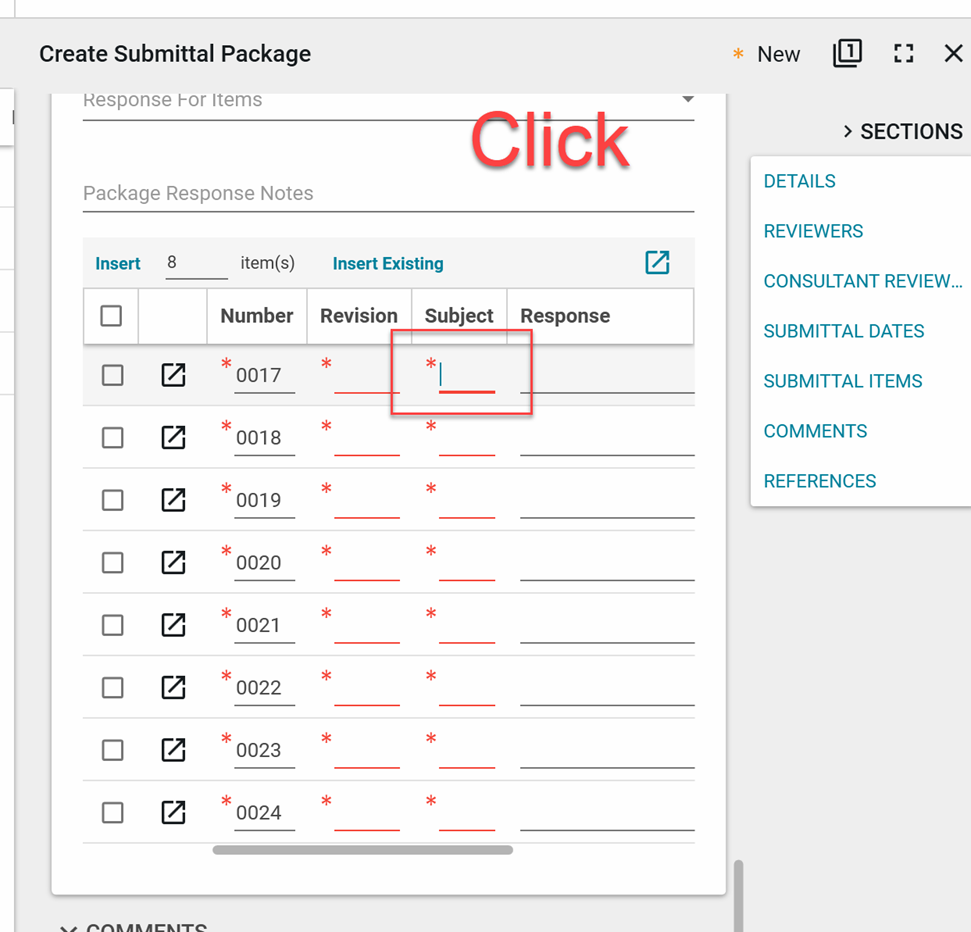Open item 0022 detail icon
This screenshot has width=971, height=932.
point(173,687)
